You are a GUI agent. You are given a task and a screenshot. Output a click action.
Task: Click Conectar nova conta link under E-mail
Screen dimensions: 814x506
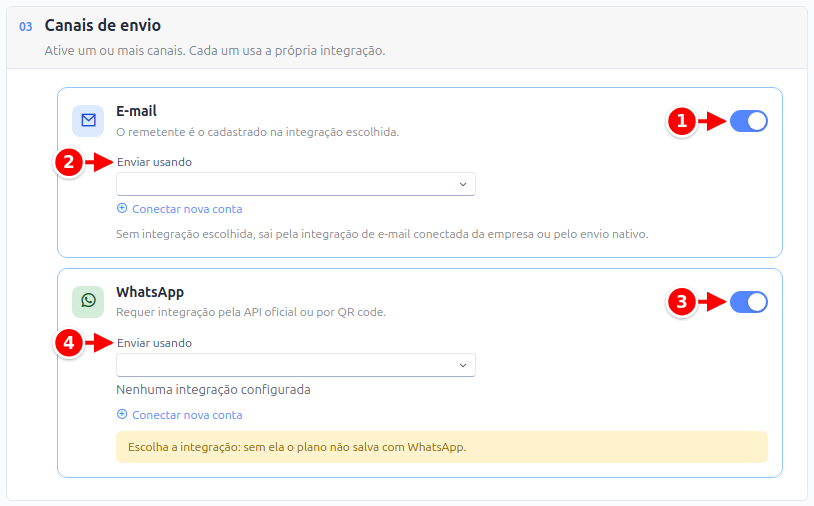pyautogui.click(x=187, y=209)
